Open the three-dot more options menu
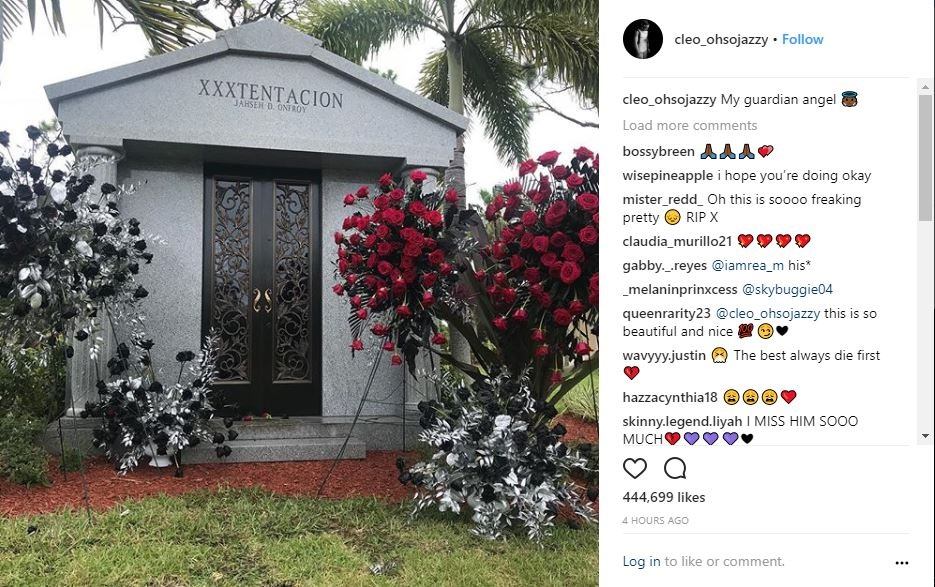935x587 pixels. (902, 563)
